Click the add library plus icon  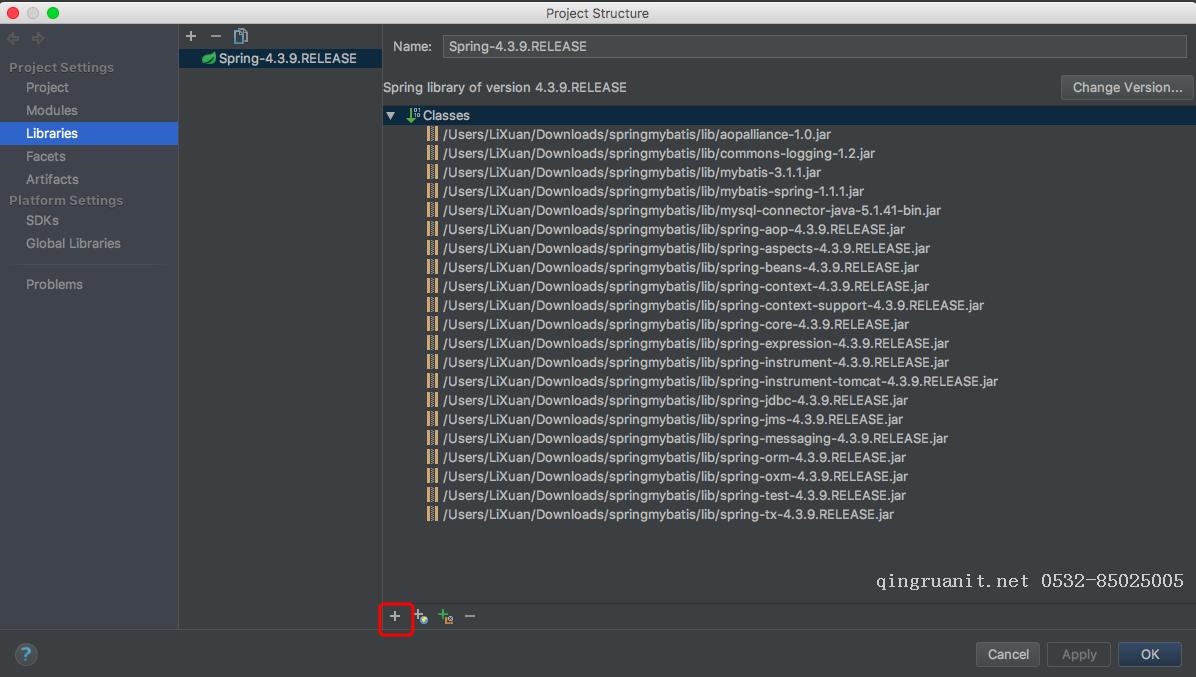click(x=191, y=36)
